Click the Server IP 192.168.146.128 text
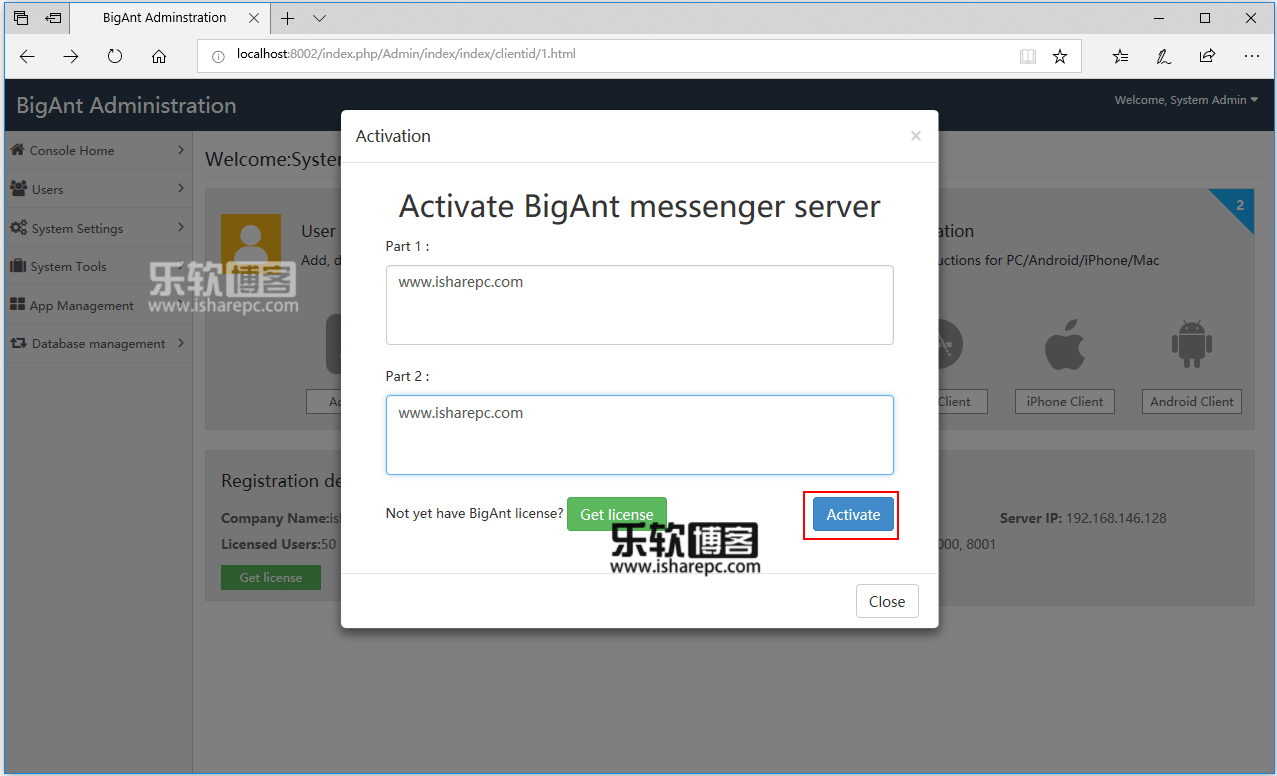1277x776 pixels. point(1083,518)
